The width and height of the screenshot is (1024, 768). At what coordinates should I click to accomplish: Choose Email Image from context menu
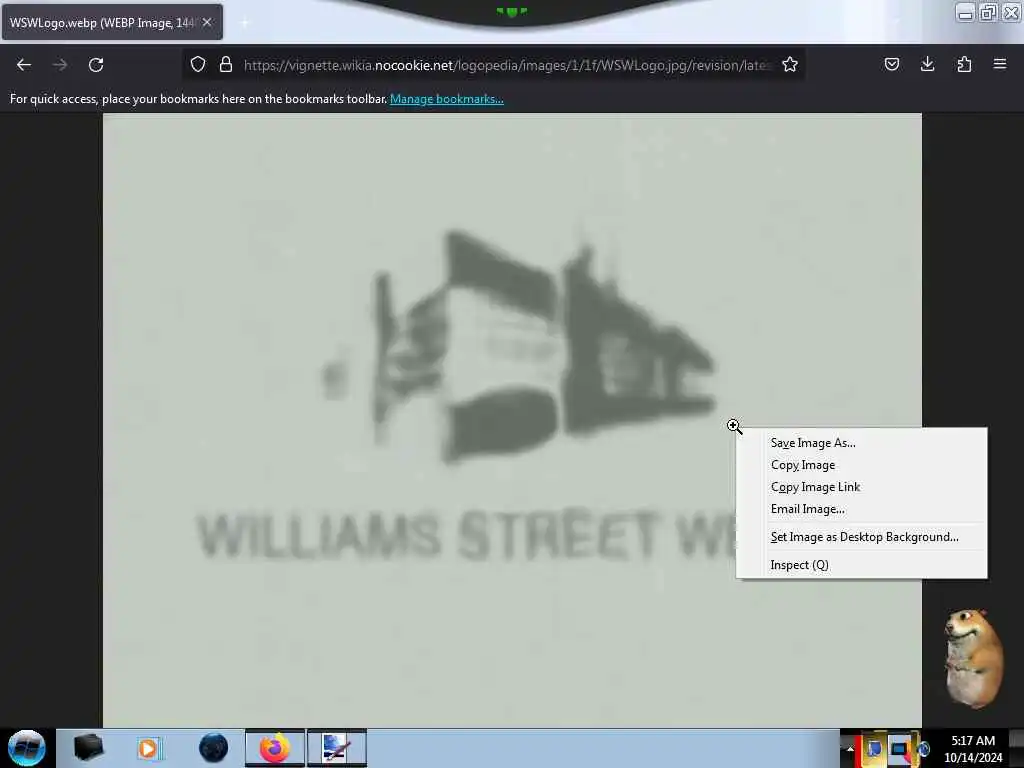coord(861,509)
